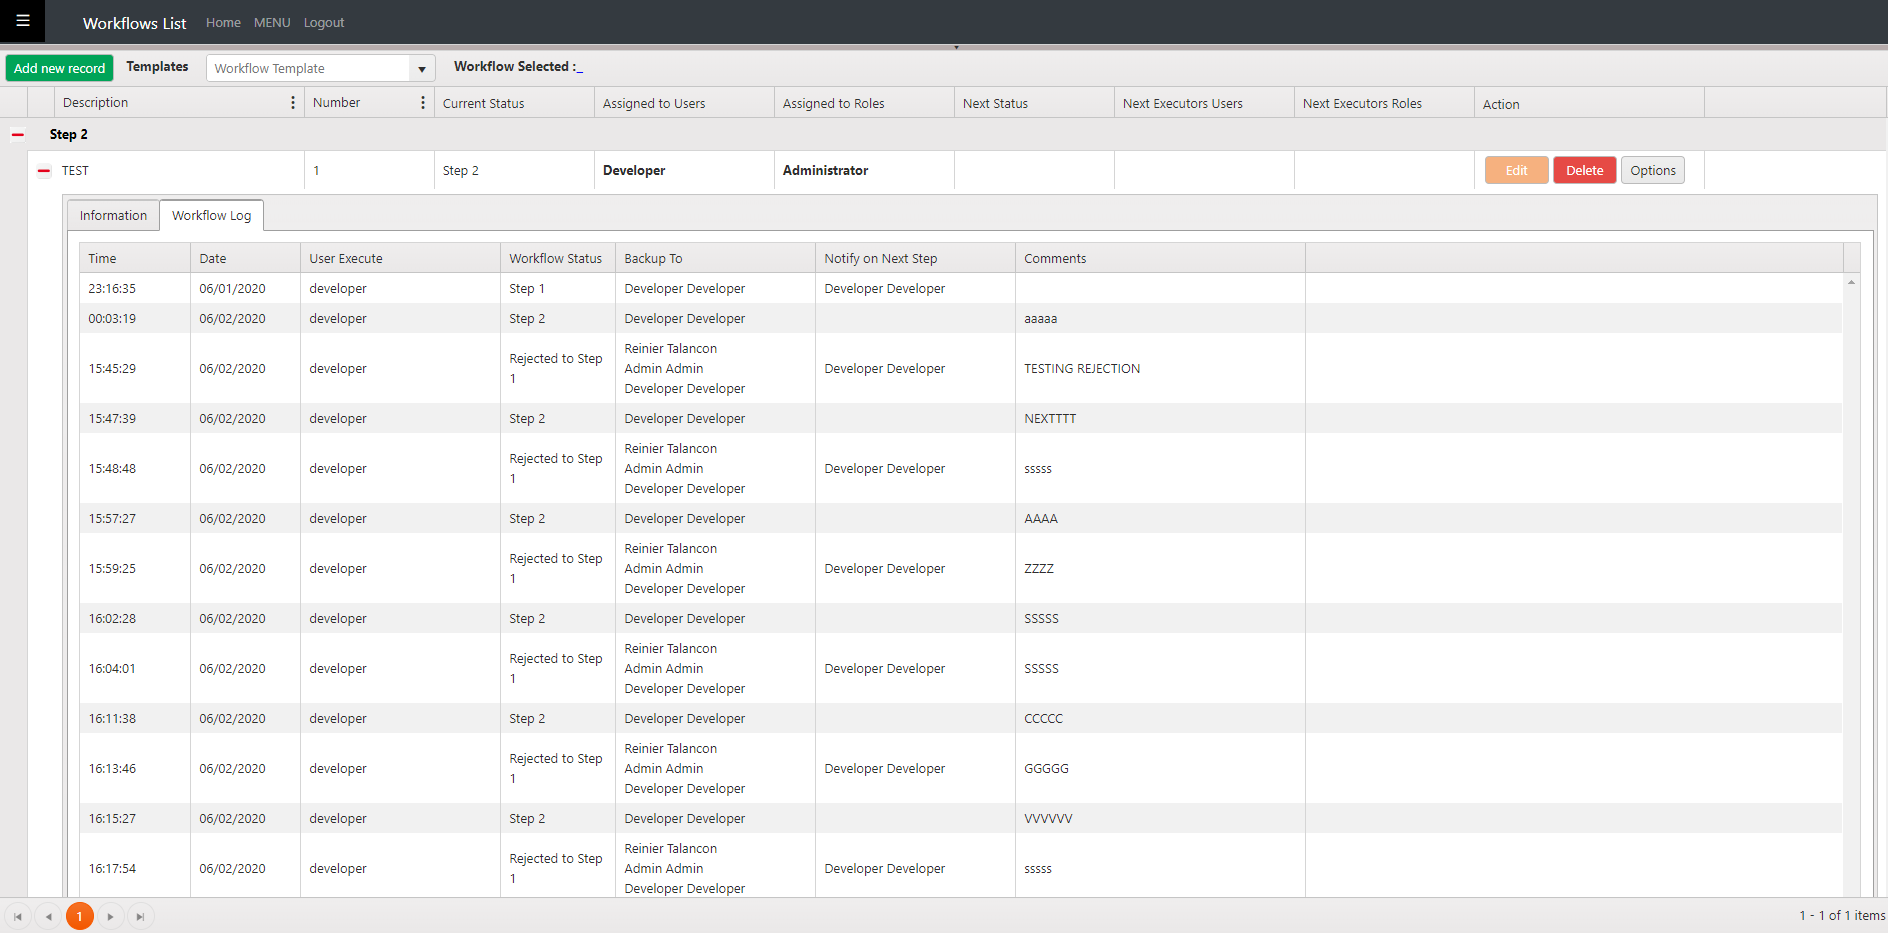Viewport: 1888px width, 933px height.
Task: Collapse the TEST row details
Action: click(44, 171)
